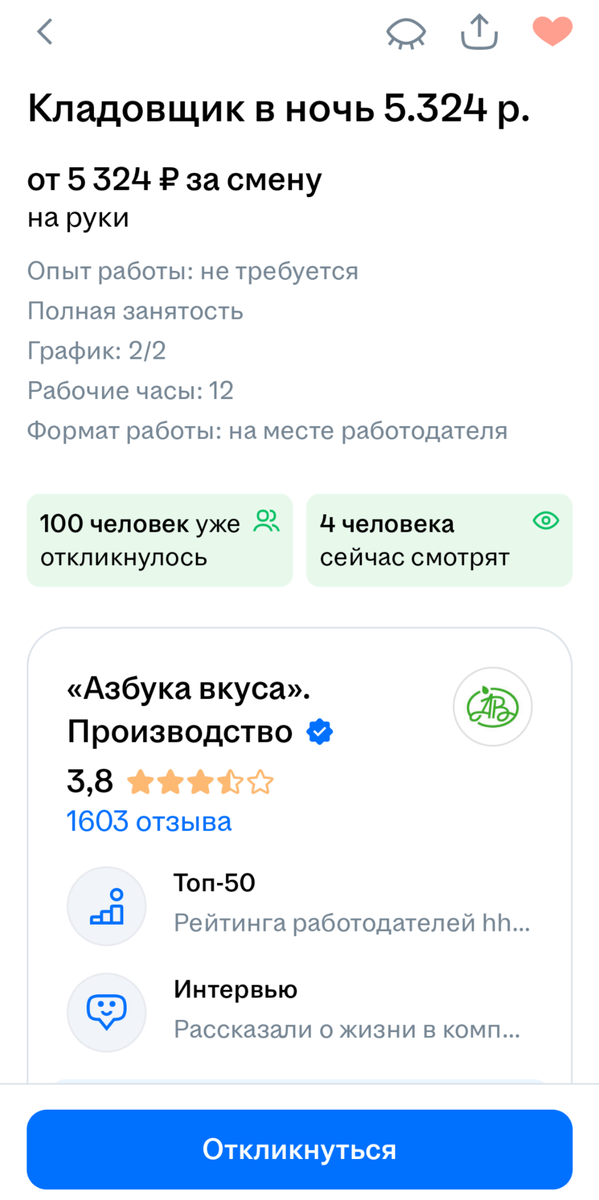Image resolution: width=599 pixels, height=1200 pixels.
Task: Tap the Откликнуться button
Action: point(299,1149)
